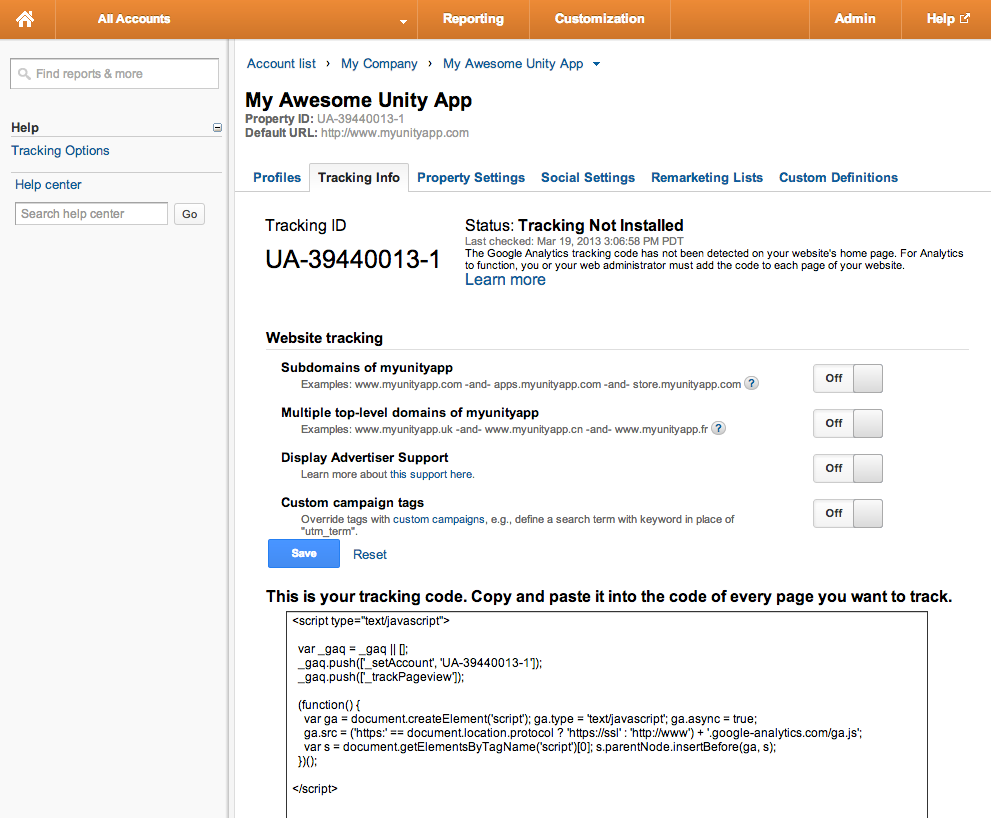The width and height of the screenshot is (991, 818).
Task: Open the All Accounts dropdown arrow
Action: (x=403, y=21)
